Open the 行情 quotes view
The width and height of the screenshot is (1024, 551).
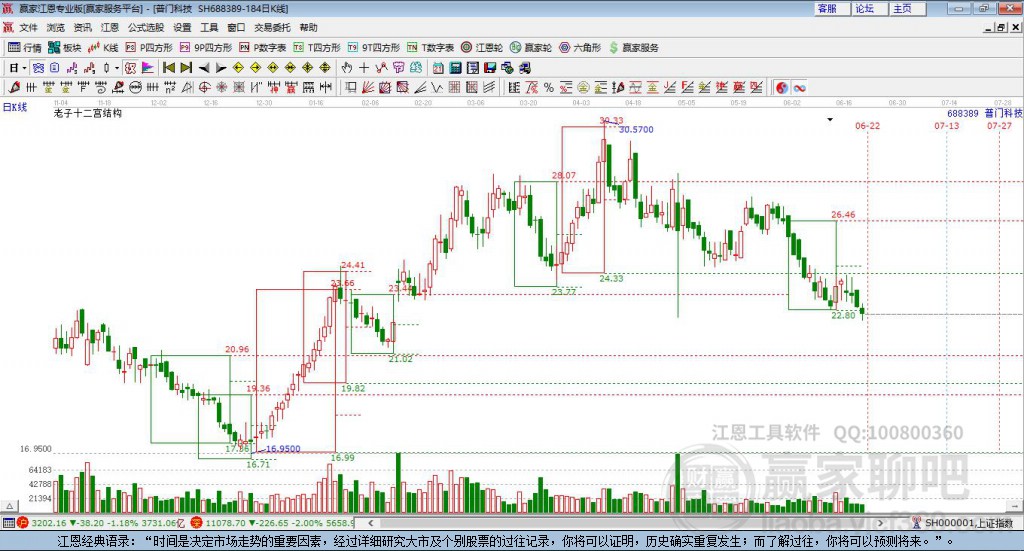[25, 48]
